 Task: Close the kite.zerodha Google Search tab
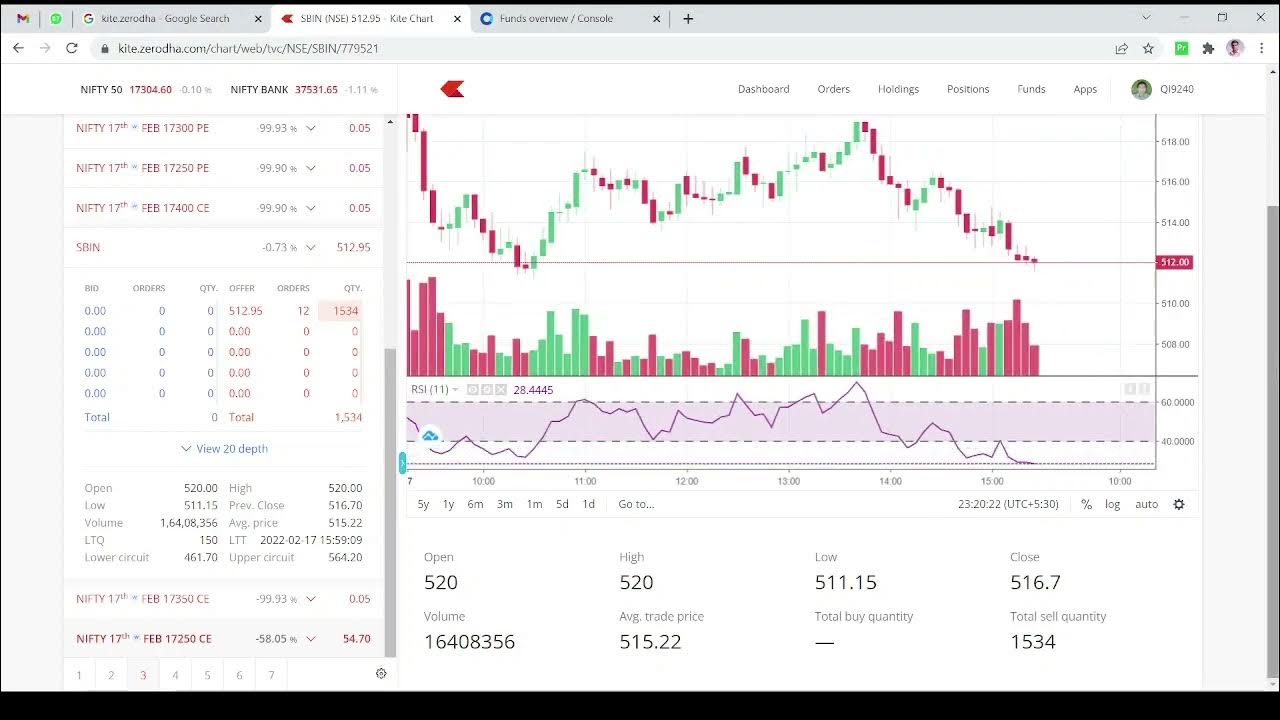(259, 18)
